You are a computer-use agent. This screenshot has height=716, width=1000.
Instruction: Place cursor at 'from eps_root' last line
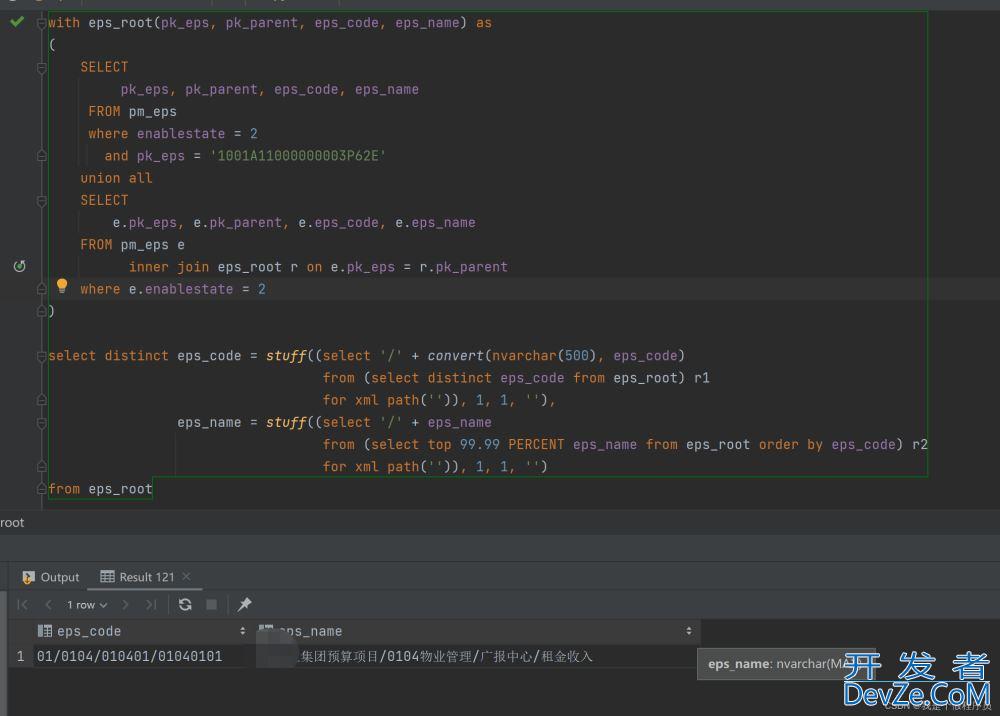pyautogui.click(x=100, y=489)
